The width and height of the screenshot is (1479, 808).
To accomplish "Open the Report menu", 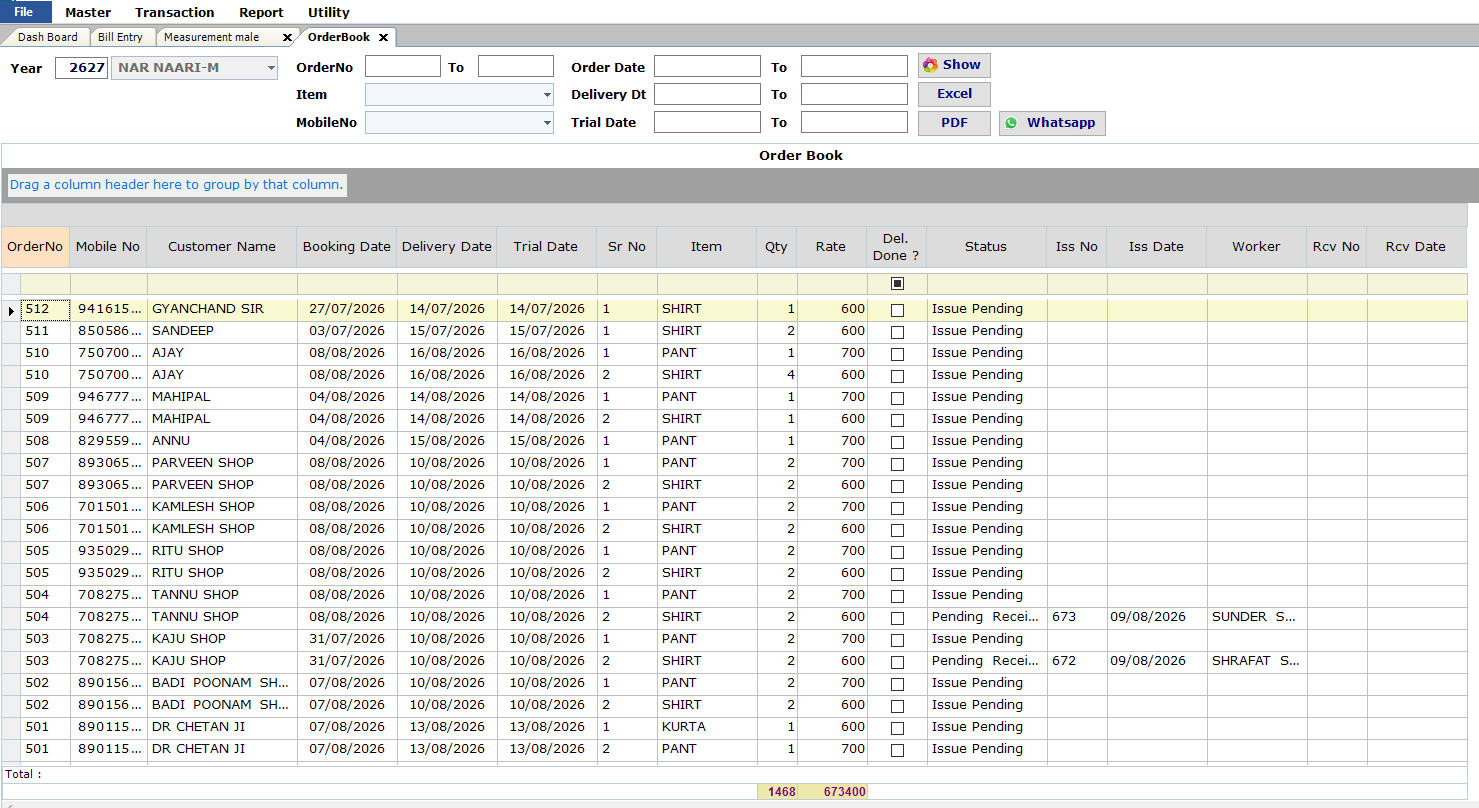I will pyautogui.click(x=261, y=12).
